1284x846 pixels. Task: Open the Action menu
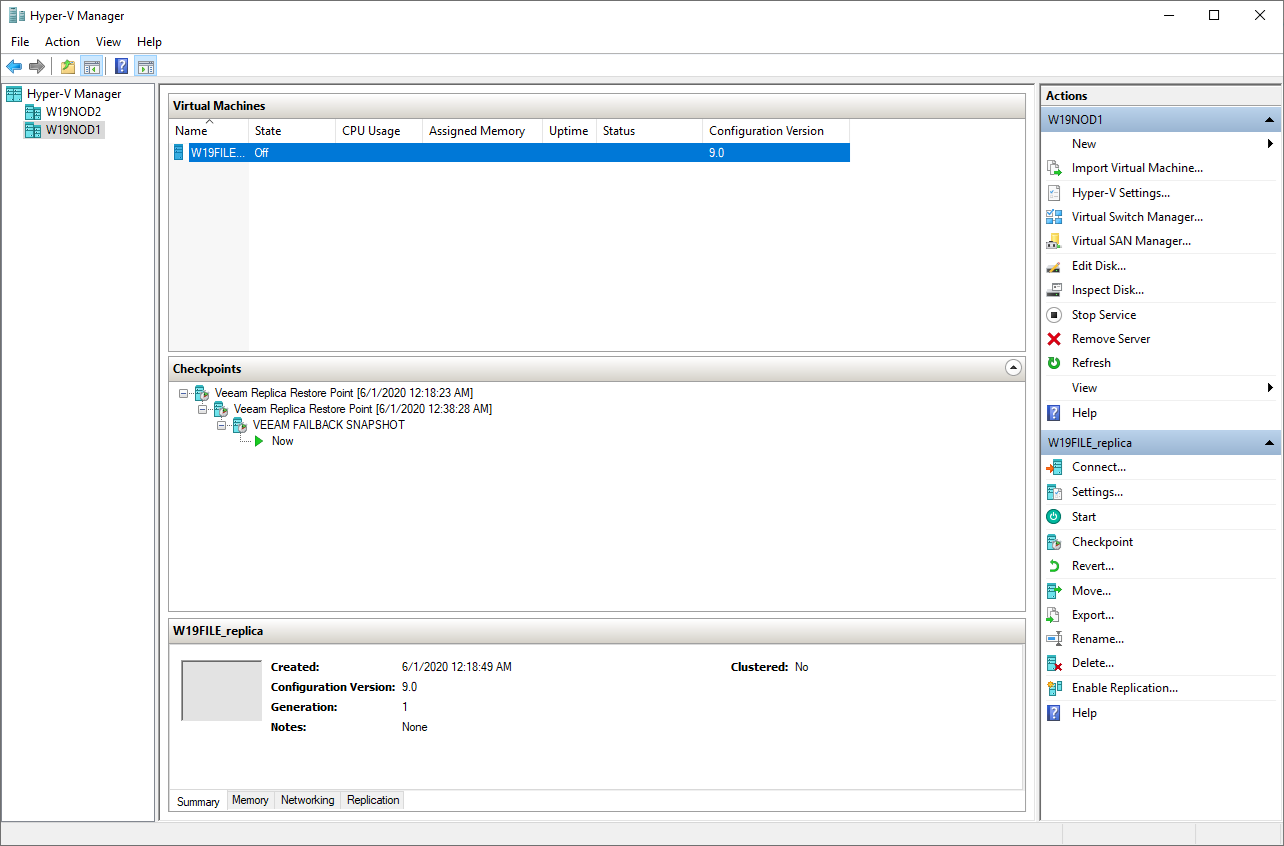pos(62,42)
